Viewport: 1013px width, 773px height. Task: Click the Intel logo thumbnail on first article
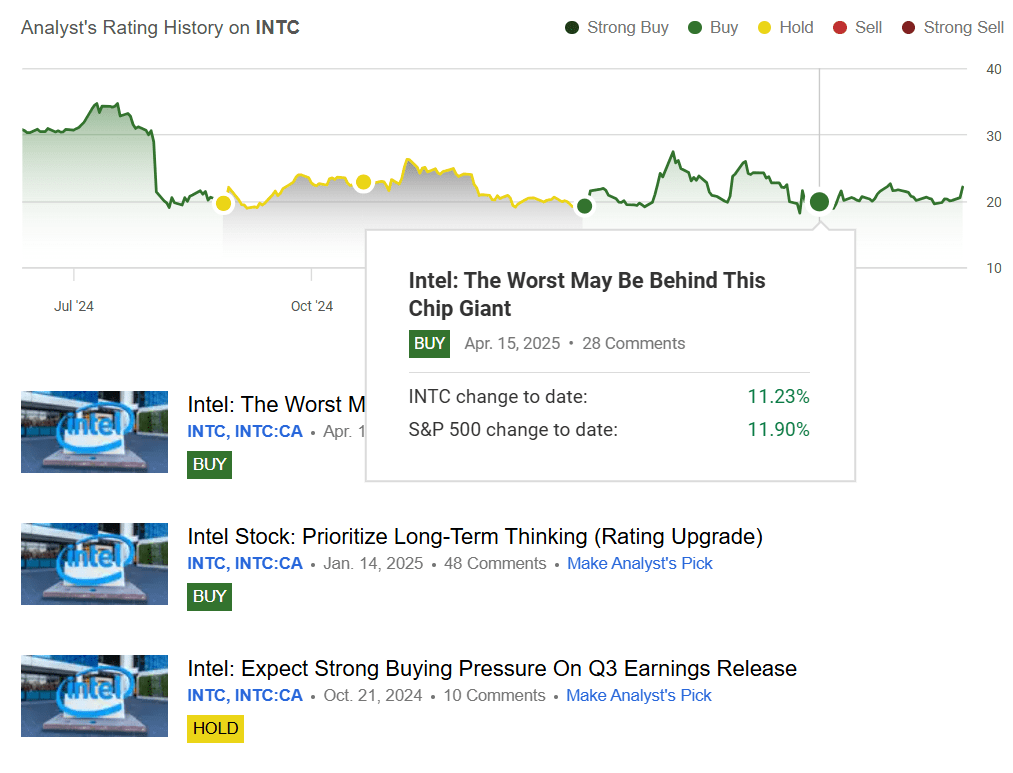tap(94, 432)
